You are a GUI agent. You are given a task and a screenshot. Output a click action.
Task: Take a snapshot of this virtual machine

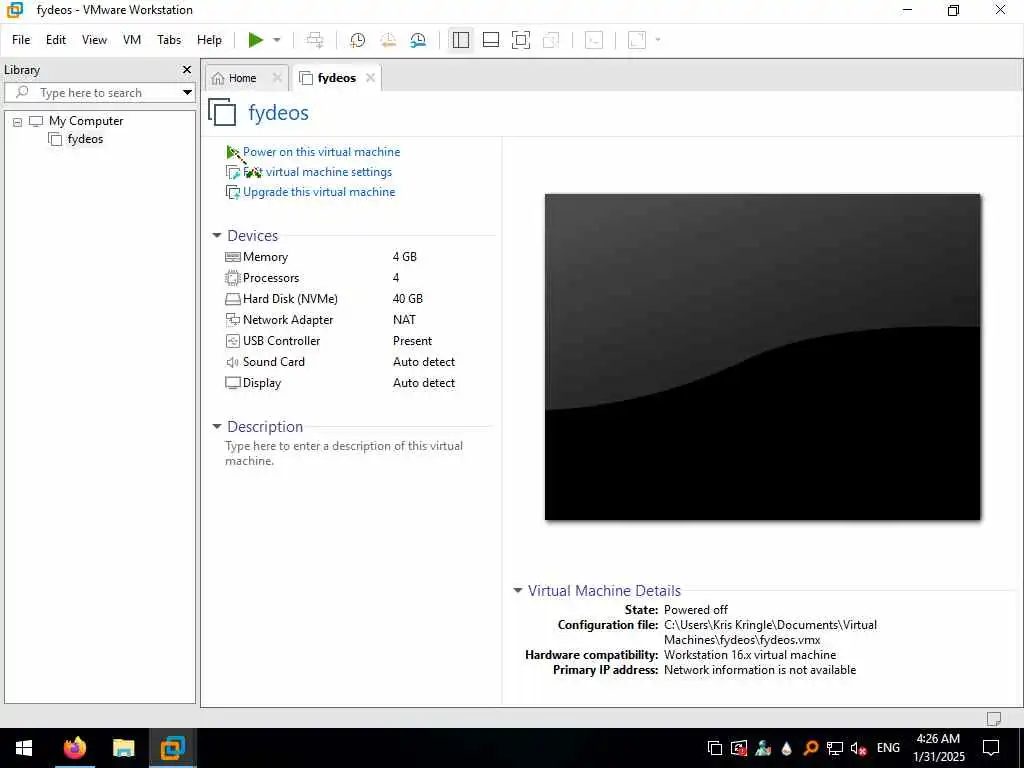tap(357, 40)
